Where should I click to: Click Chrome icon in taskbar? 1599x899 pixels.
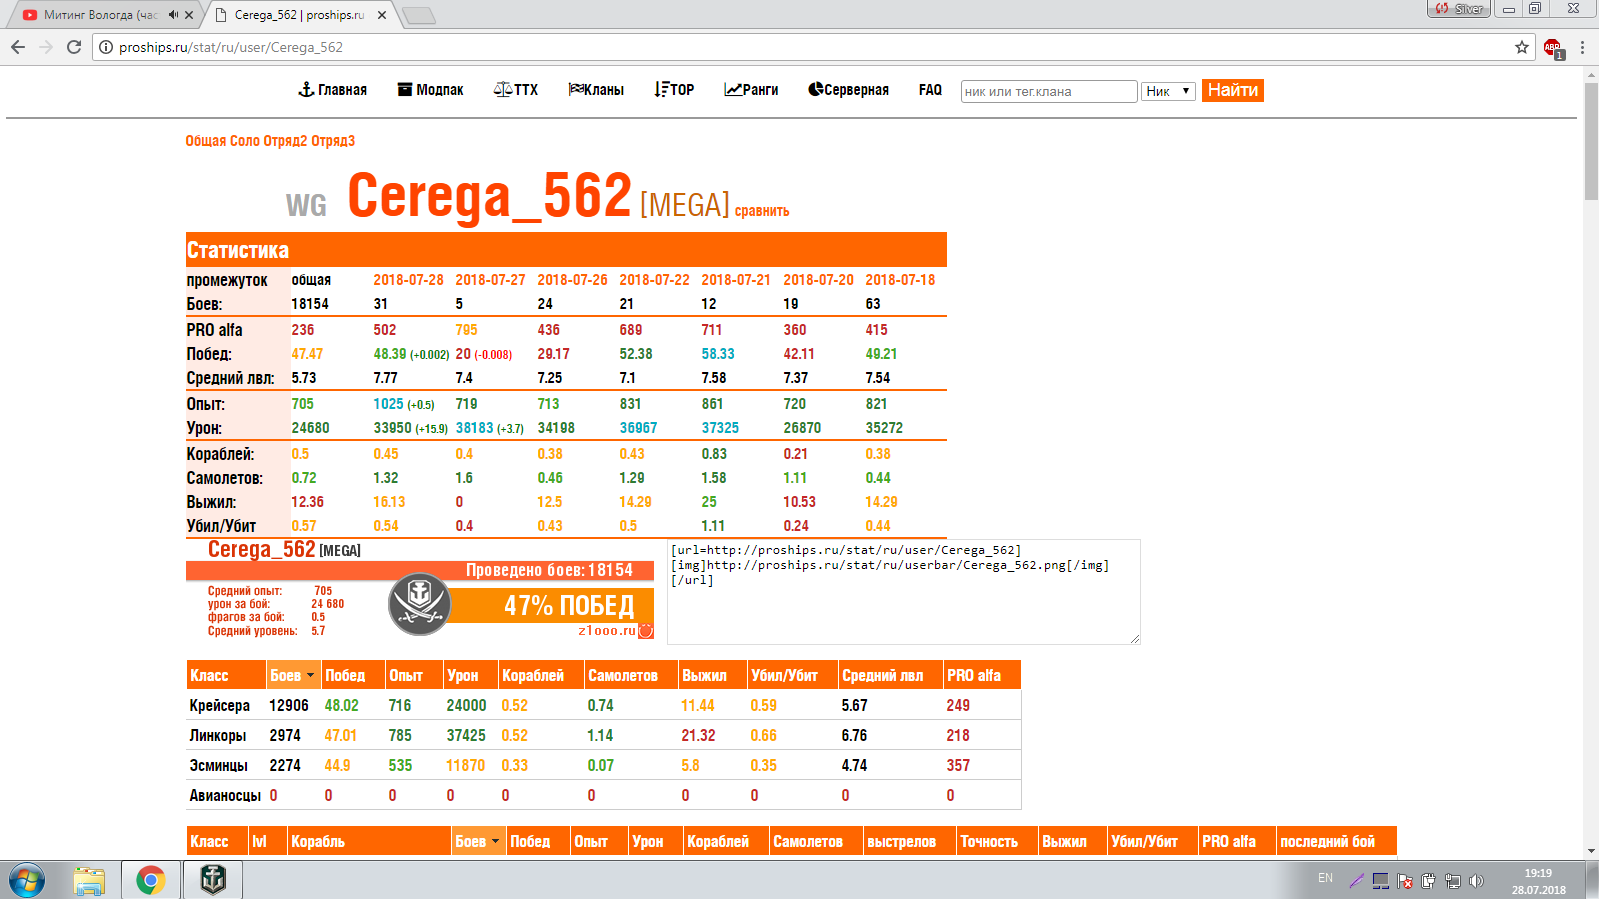(151, 881)
